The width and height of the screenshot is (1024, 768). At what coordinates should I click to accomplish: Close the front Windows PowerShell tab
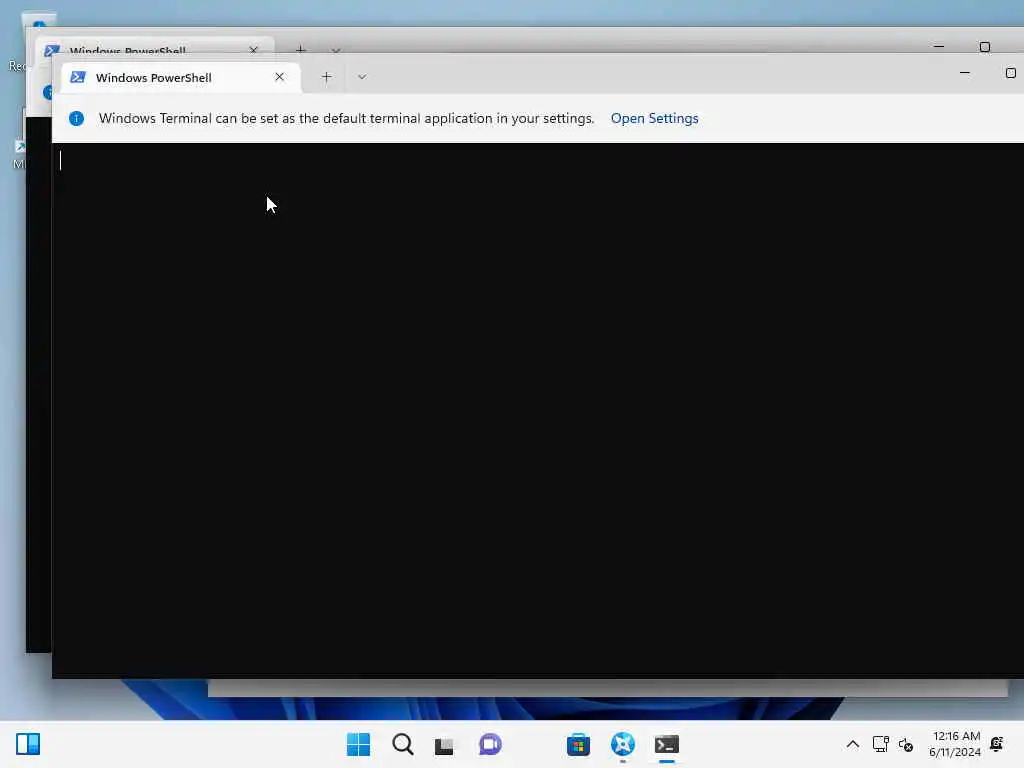(280, 77)
